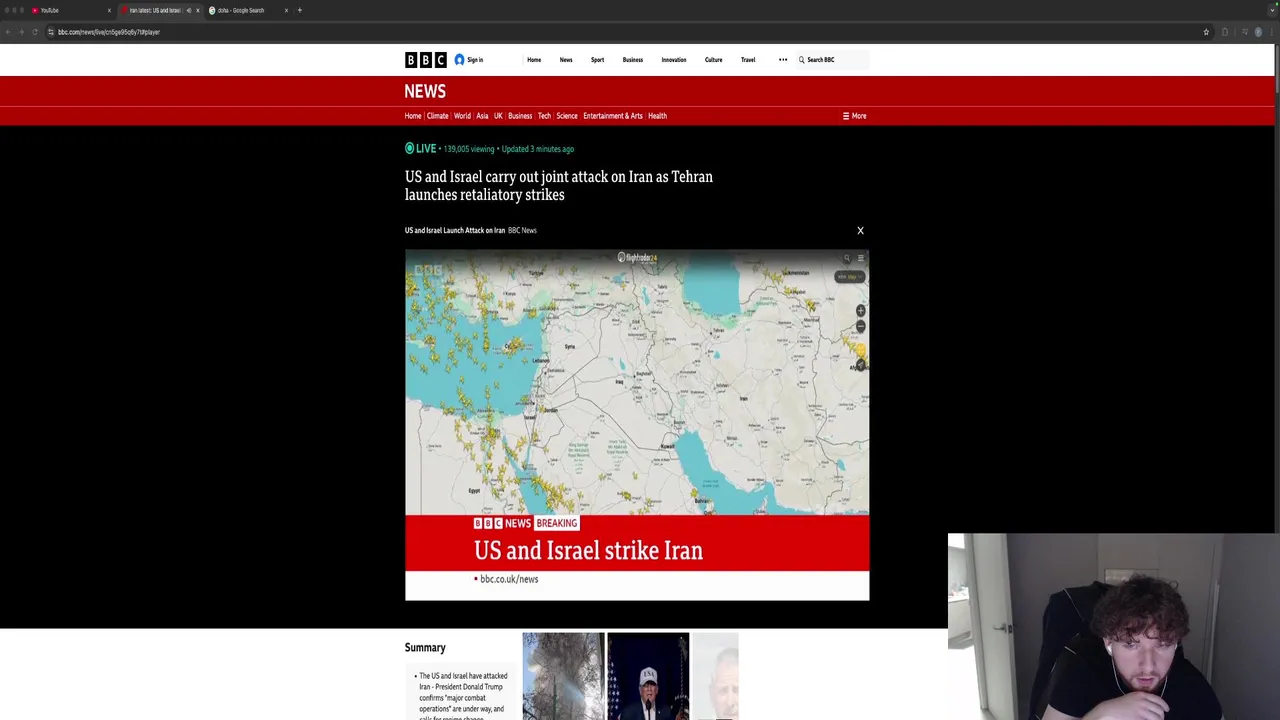The width and height of the screenshot is (1280, 720).
Task: Mute the BBC tab audio icon
Action: 188,10
